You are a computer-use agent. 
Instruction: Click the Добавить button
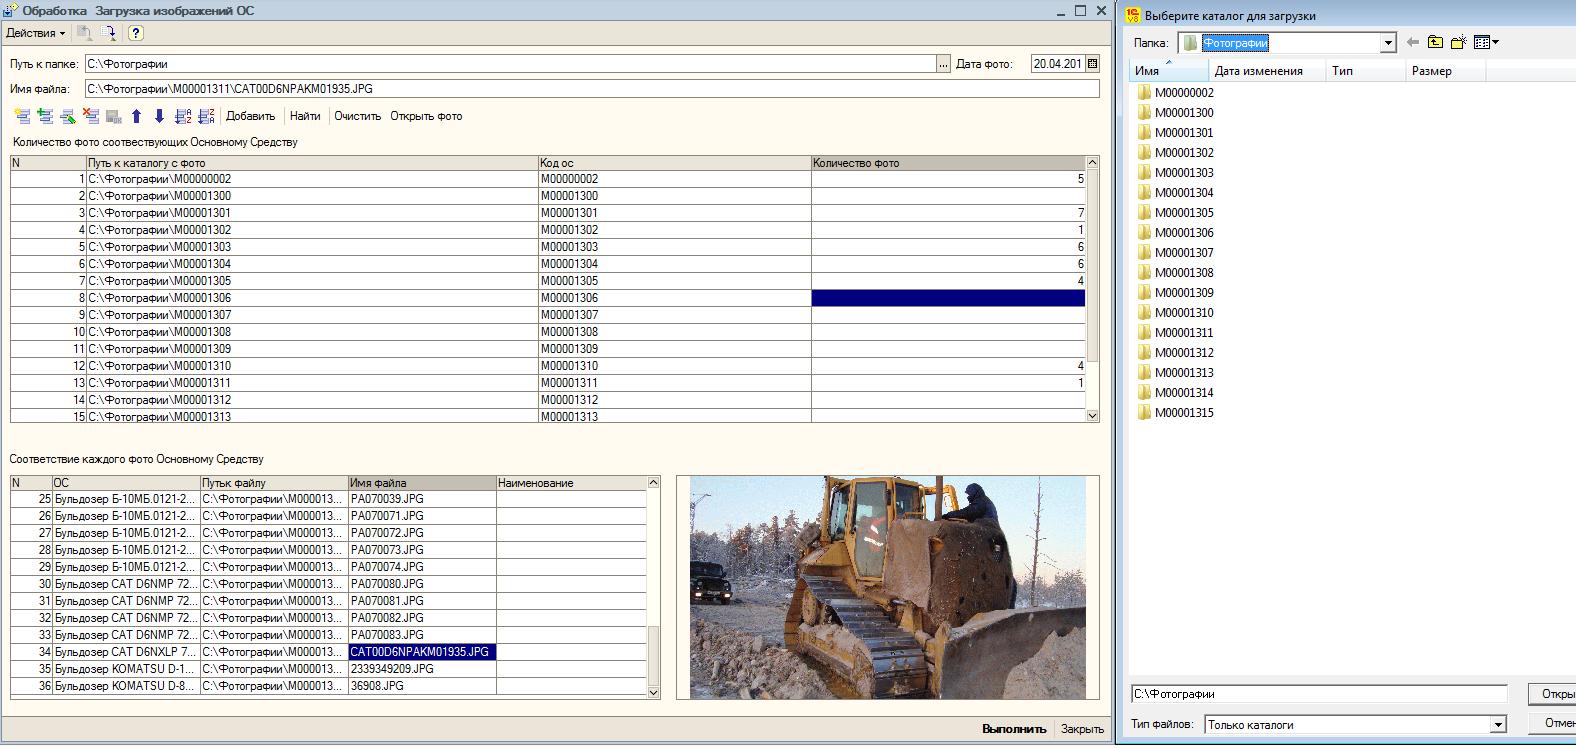[x=250, y=116]
